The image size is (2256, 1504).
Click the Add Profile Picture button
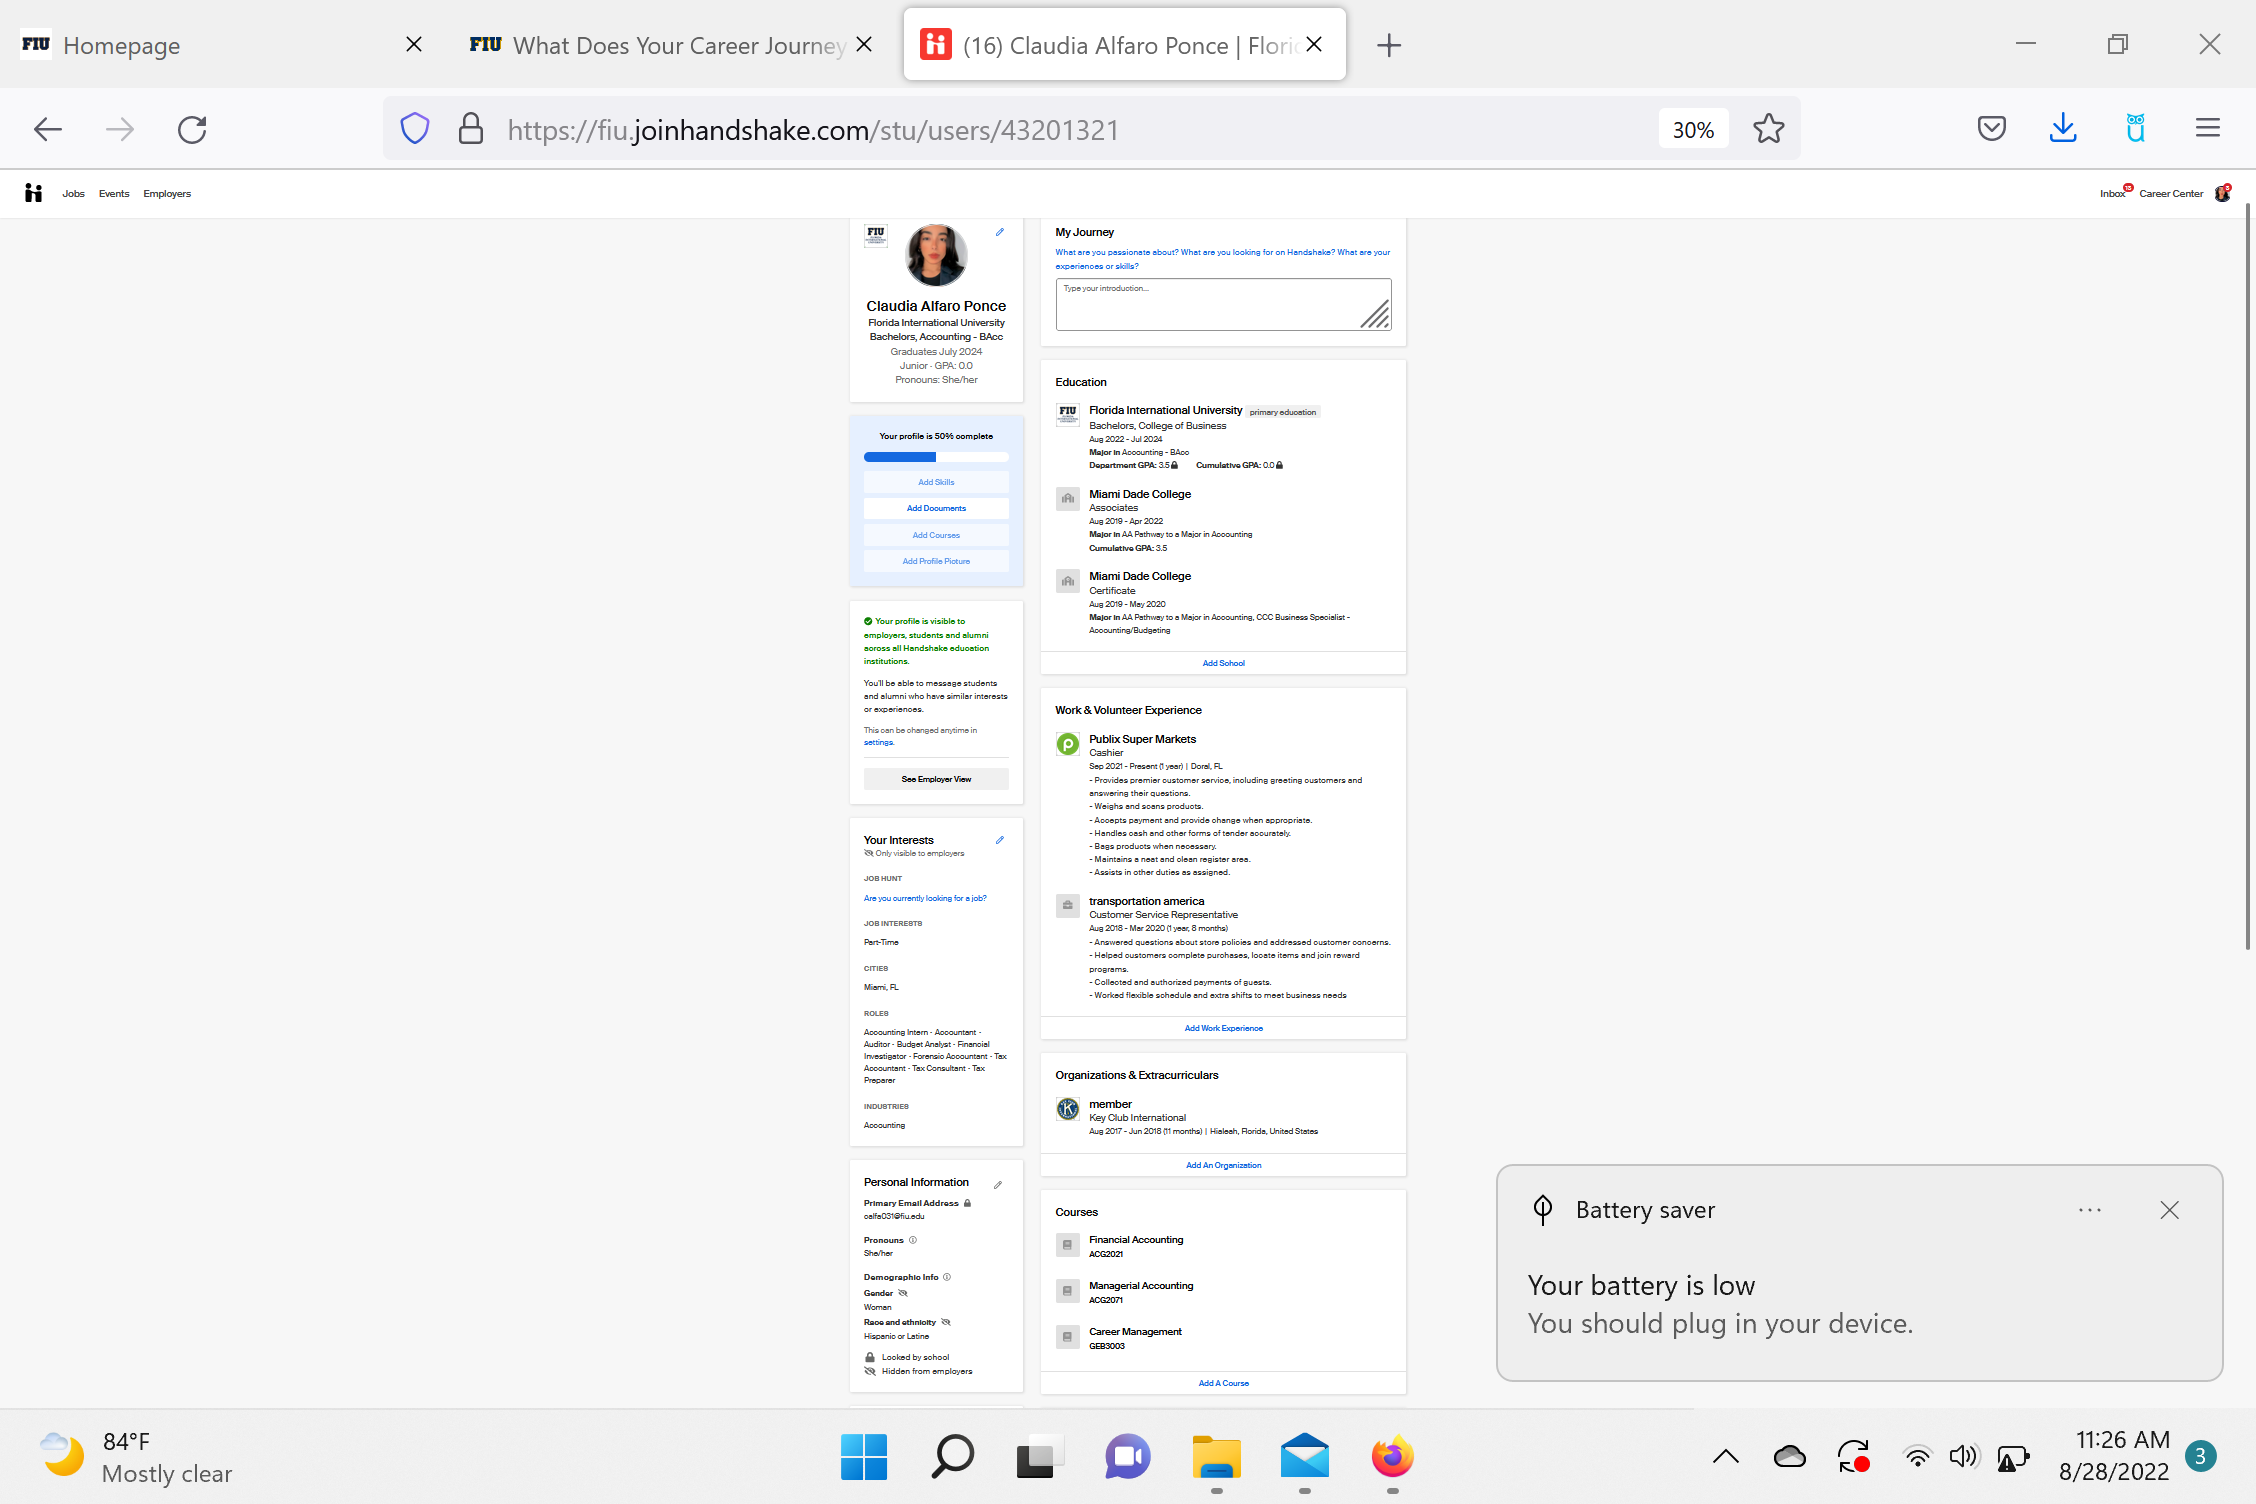(936, 561)
